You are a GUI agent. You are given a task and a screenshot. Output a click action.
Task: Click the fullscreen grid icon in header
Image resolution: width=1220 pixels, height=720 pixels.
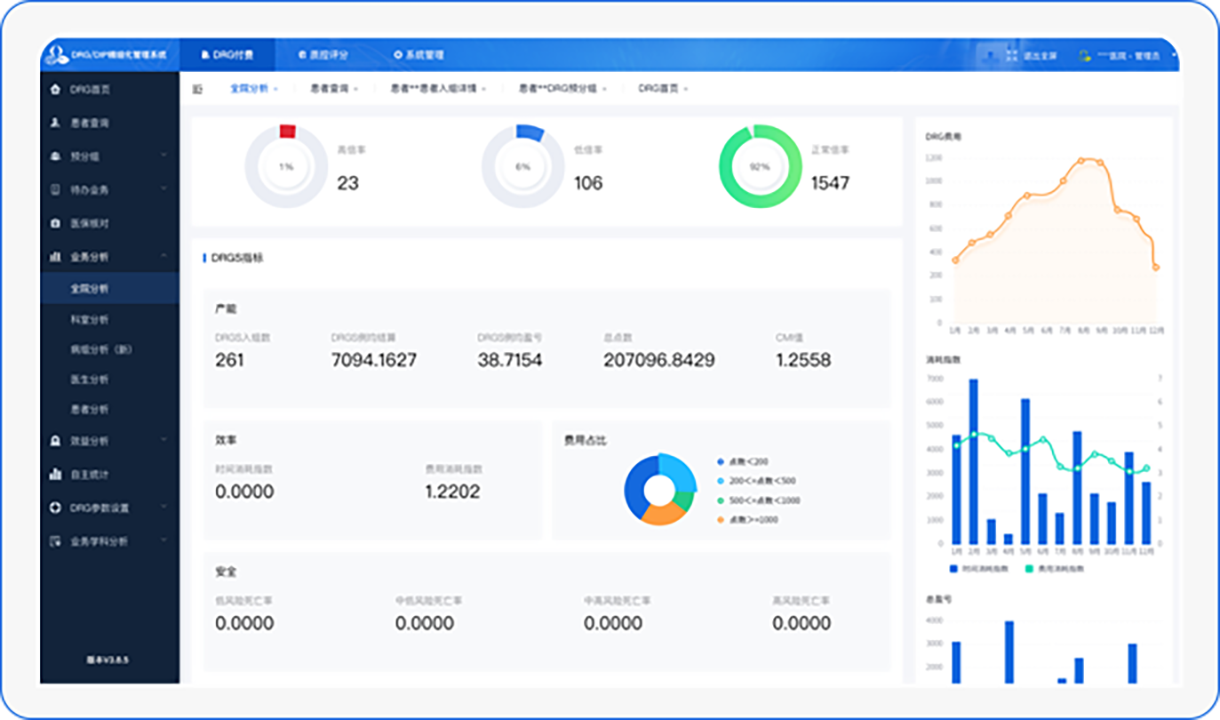1011,56
